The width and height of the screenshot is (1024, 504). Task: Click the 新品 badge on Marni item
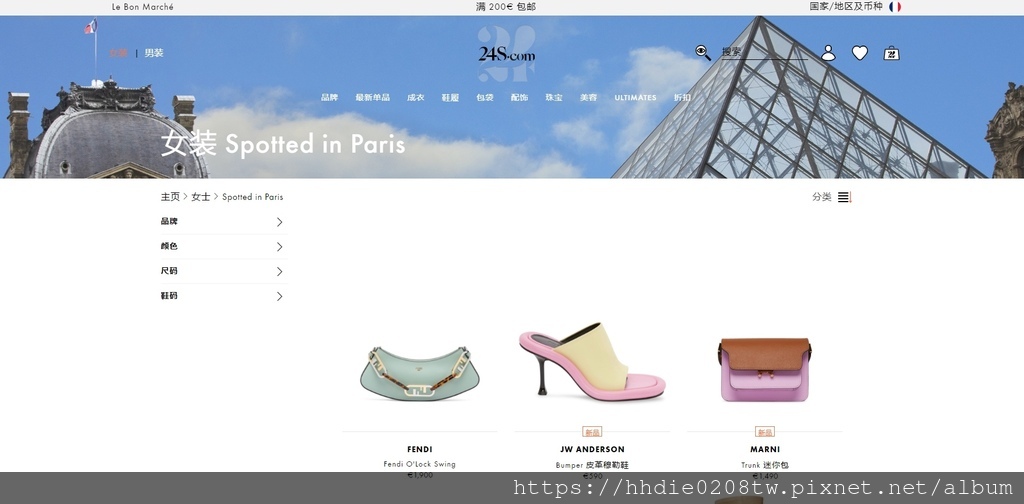click(x=765, y=432)
